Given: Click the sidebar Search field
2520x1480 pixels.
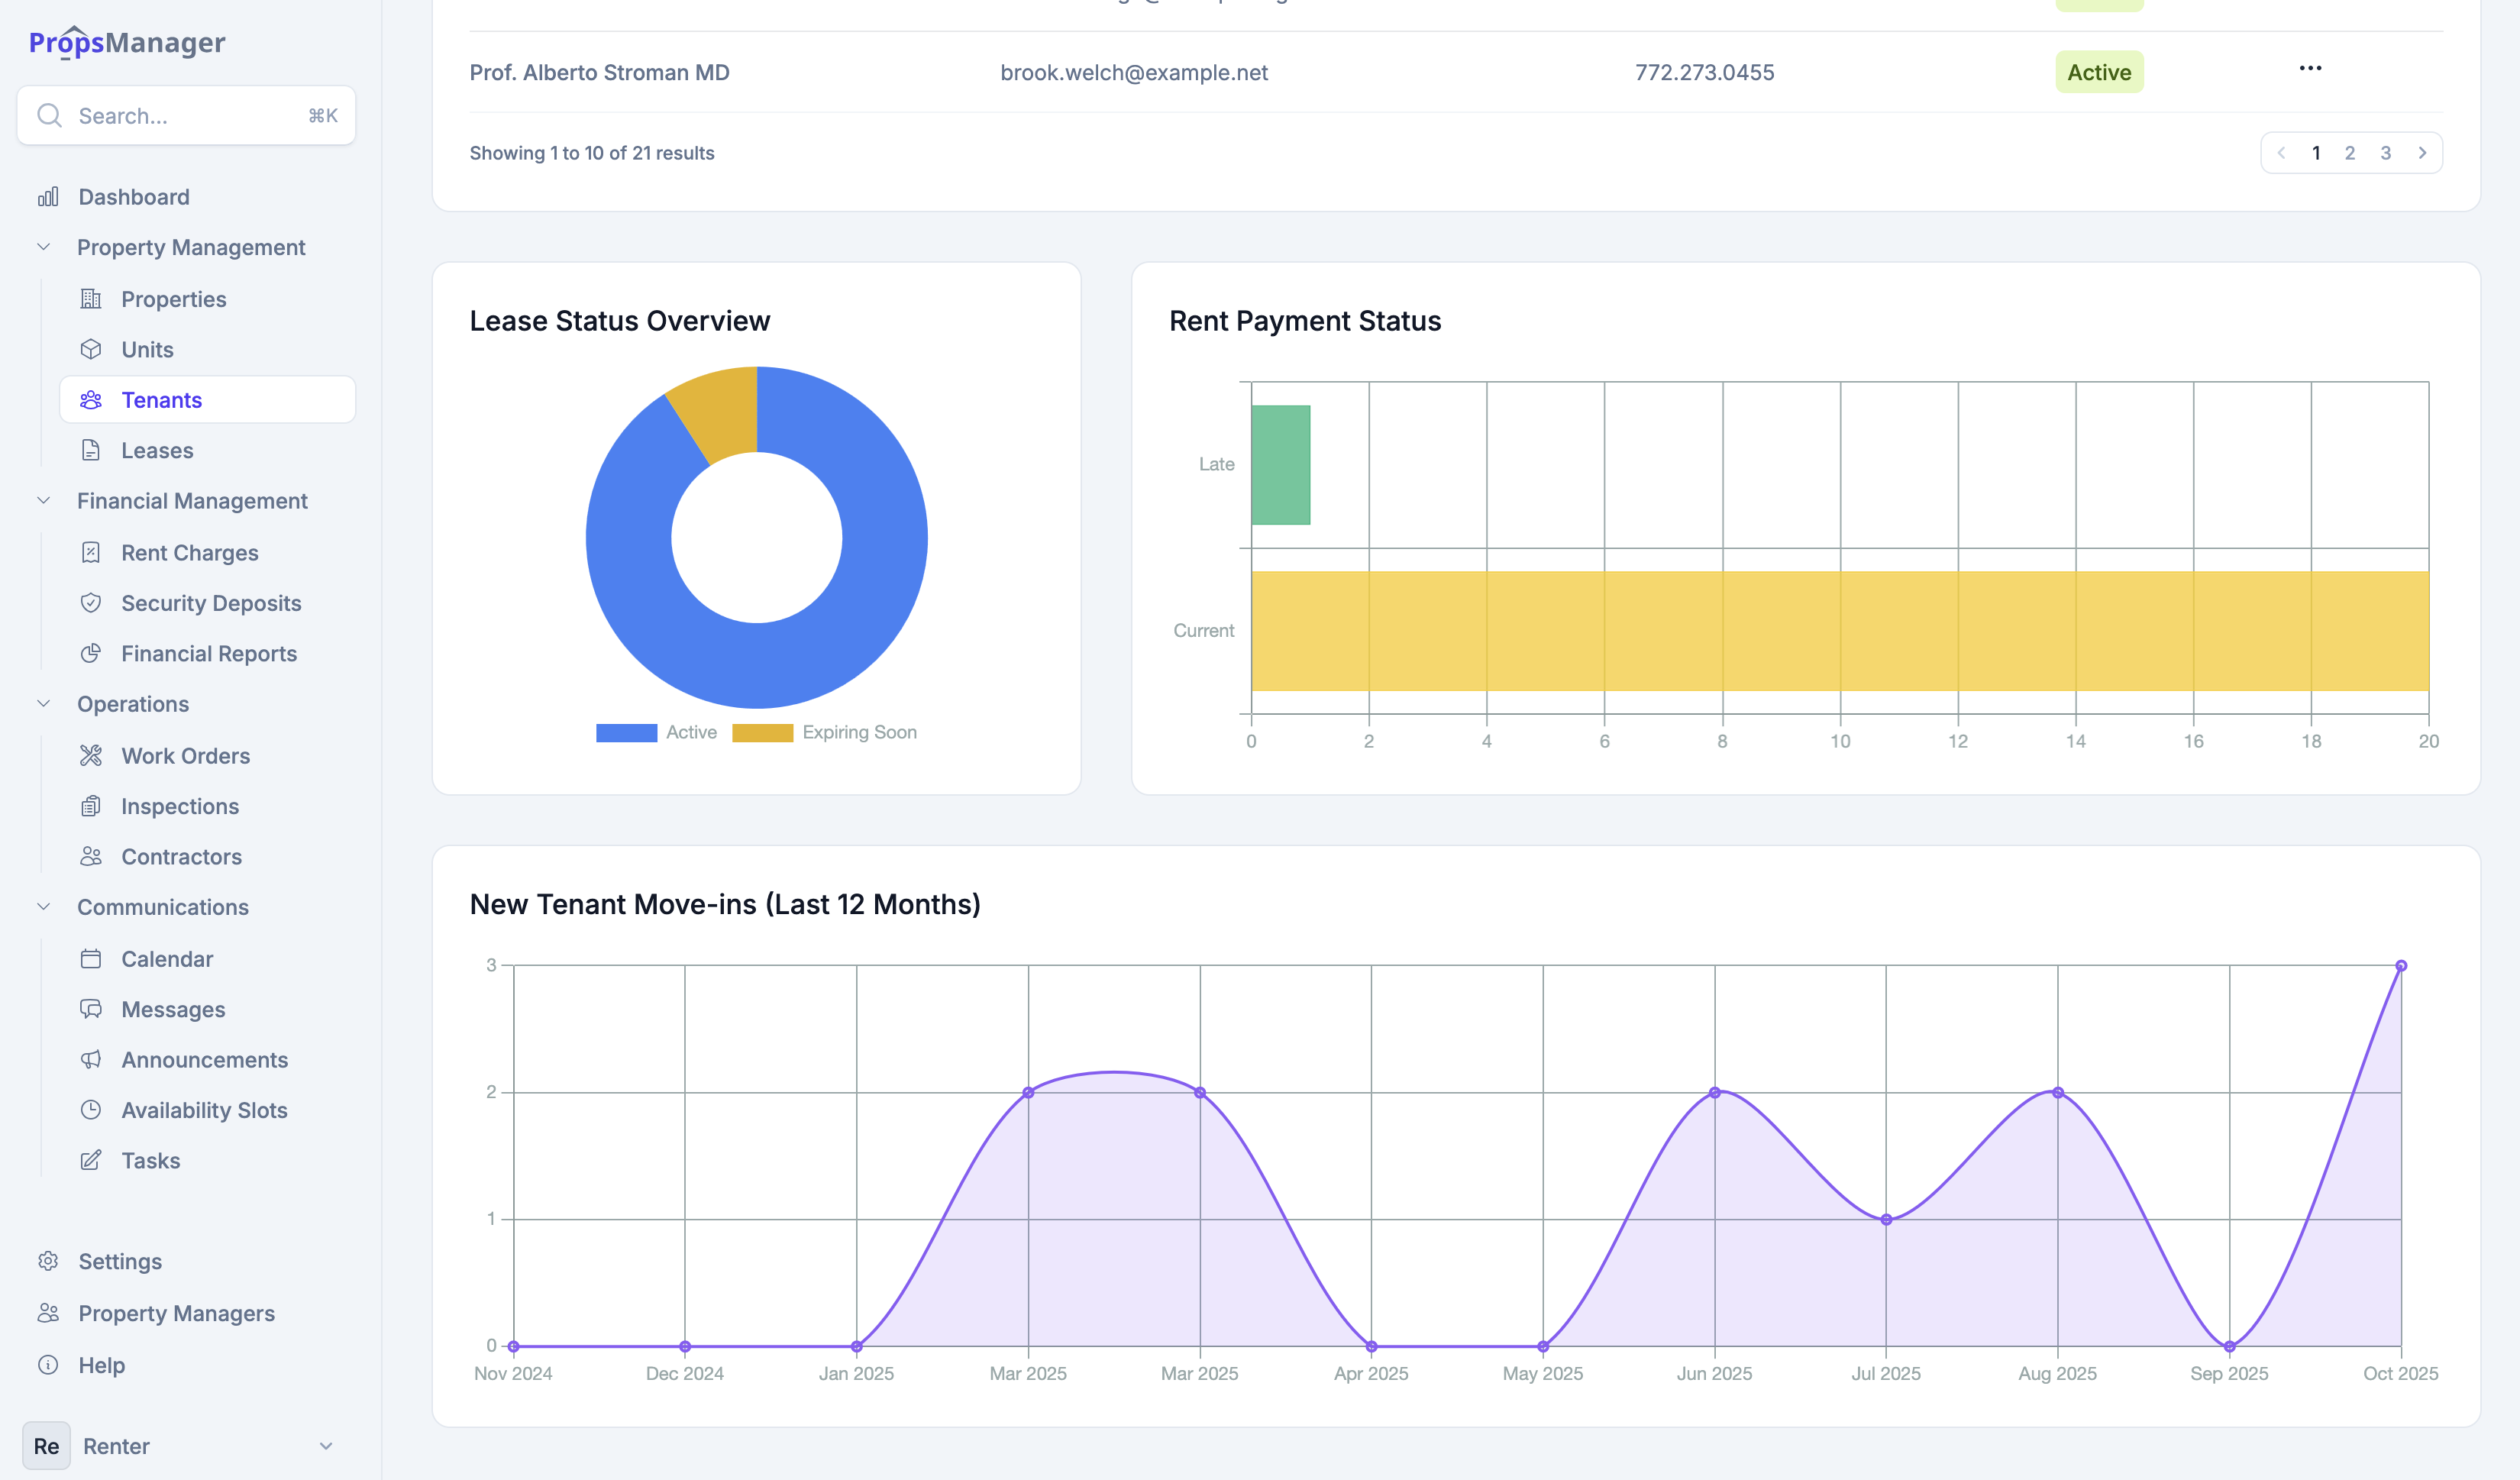Looking at the screenshot, I should coord(186,116).
